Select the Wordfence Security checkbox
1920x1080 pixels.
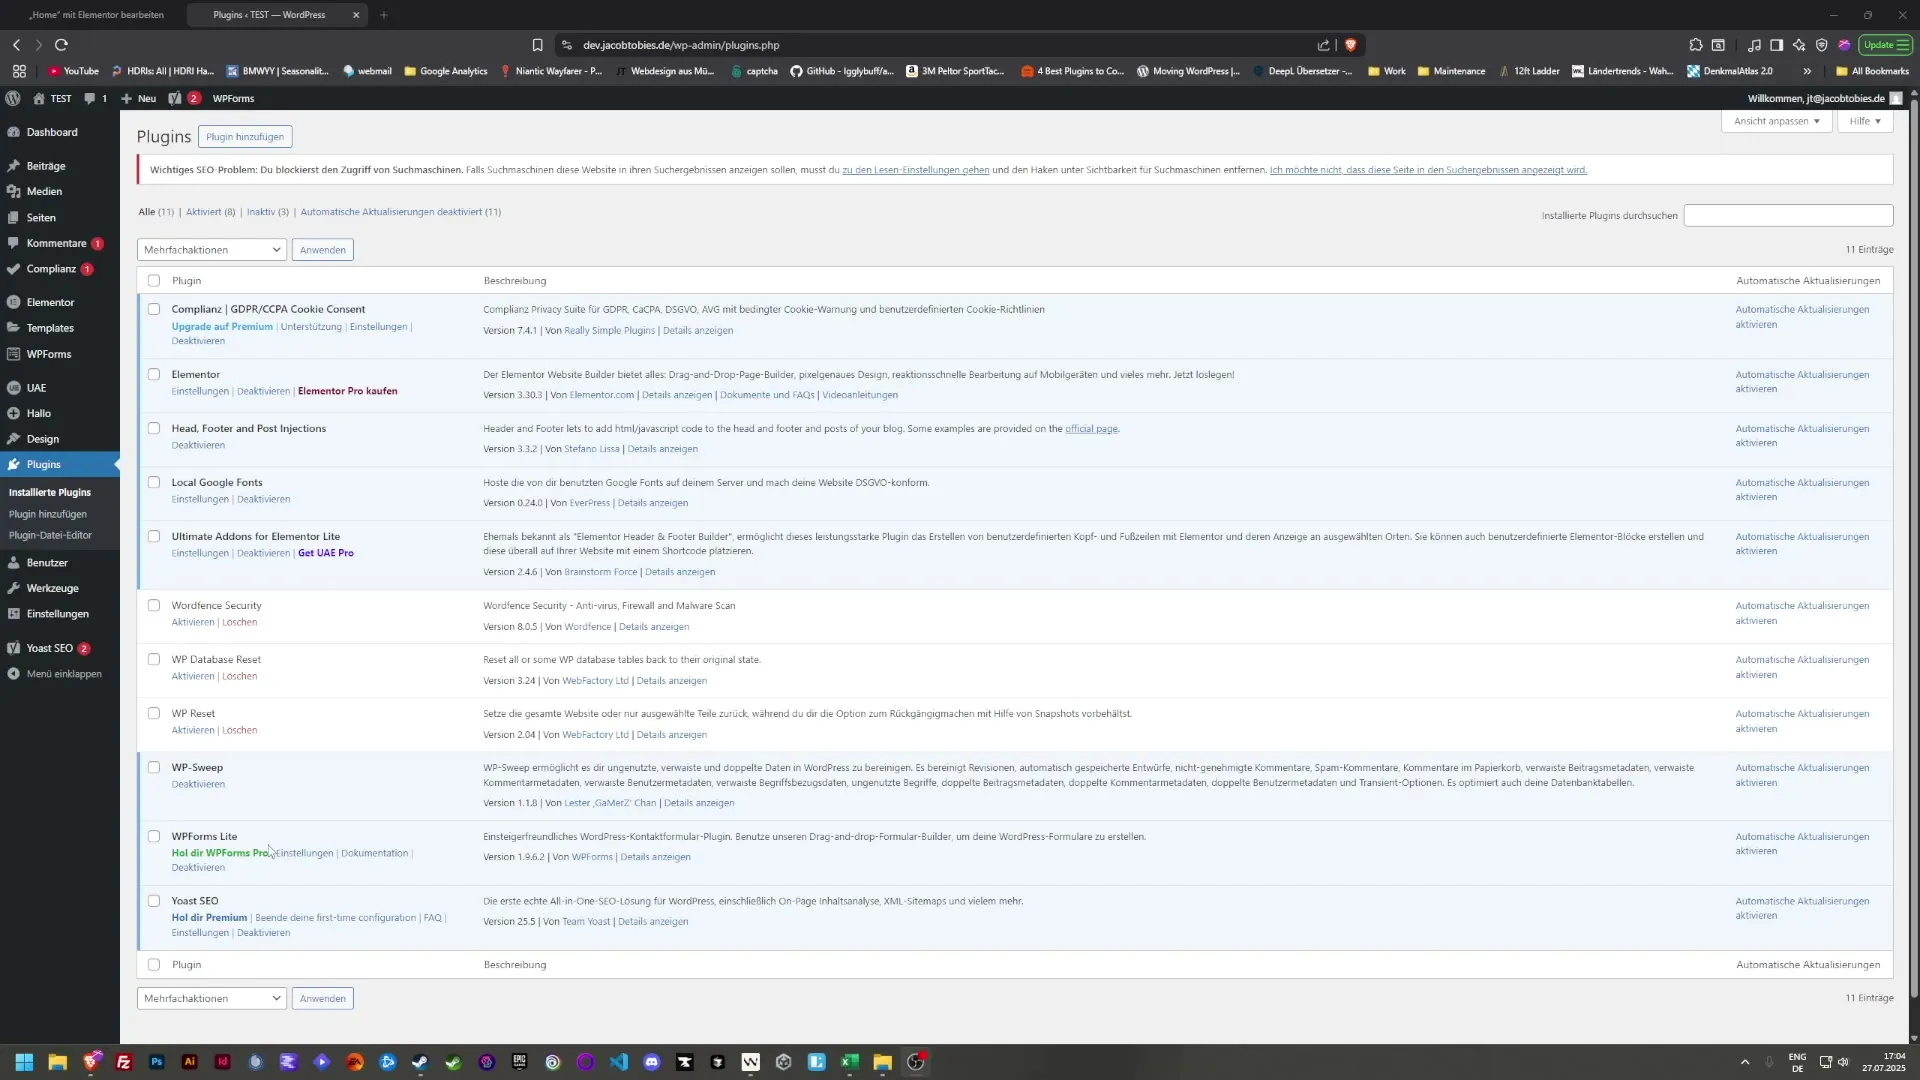coord(154,605)
